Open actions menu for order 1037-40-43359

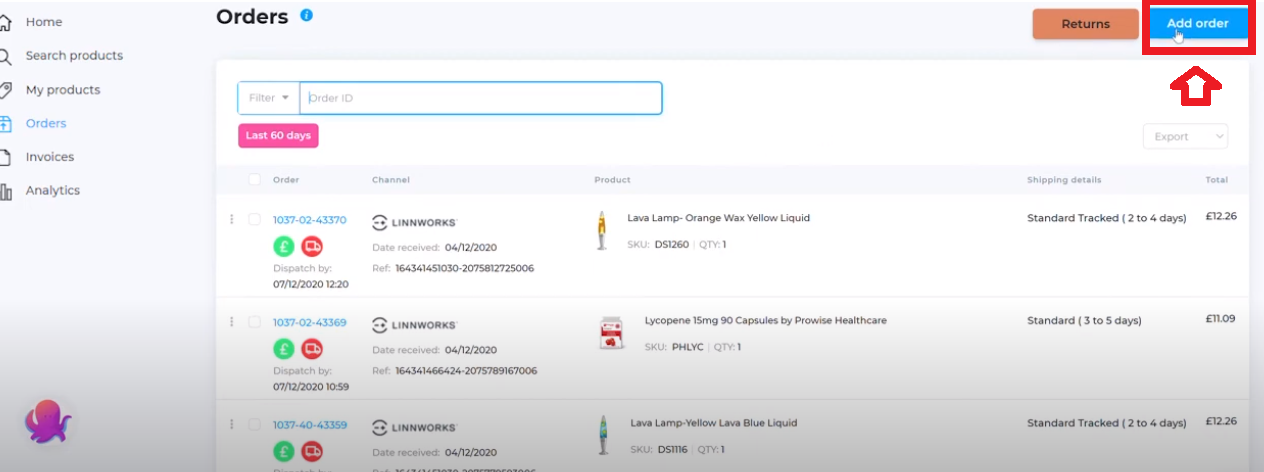(x=232, y=425)
